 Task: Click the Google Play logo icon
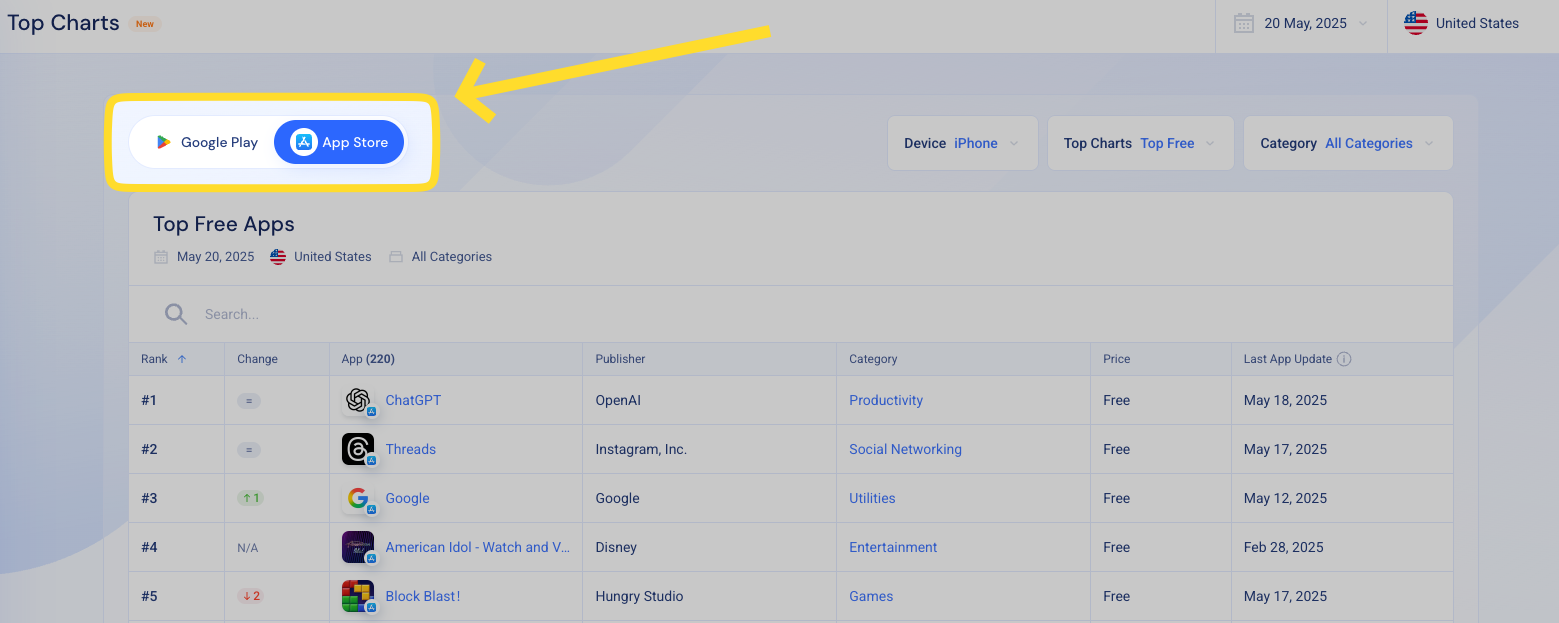(x=164, y=143)
